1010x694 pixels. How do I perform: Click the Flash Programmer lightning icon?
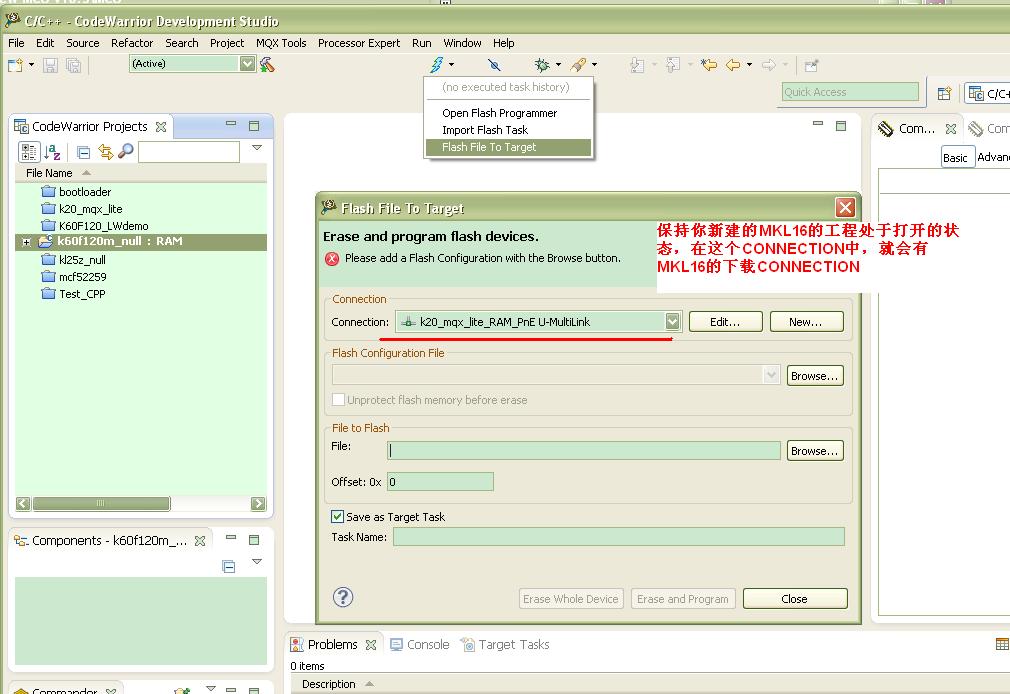[x=437, y=64]
